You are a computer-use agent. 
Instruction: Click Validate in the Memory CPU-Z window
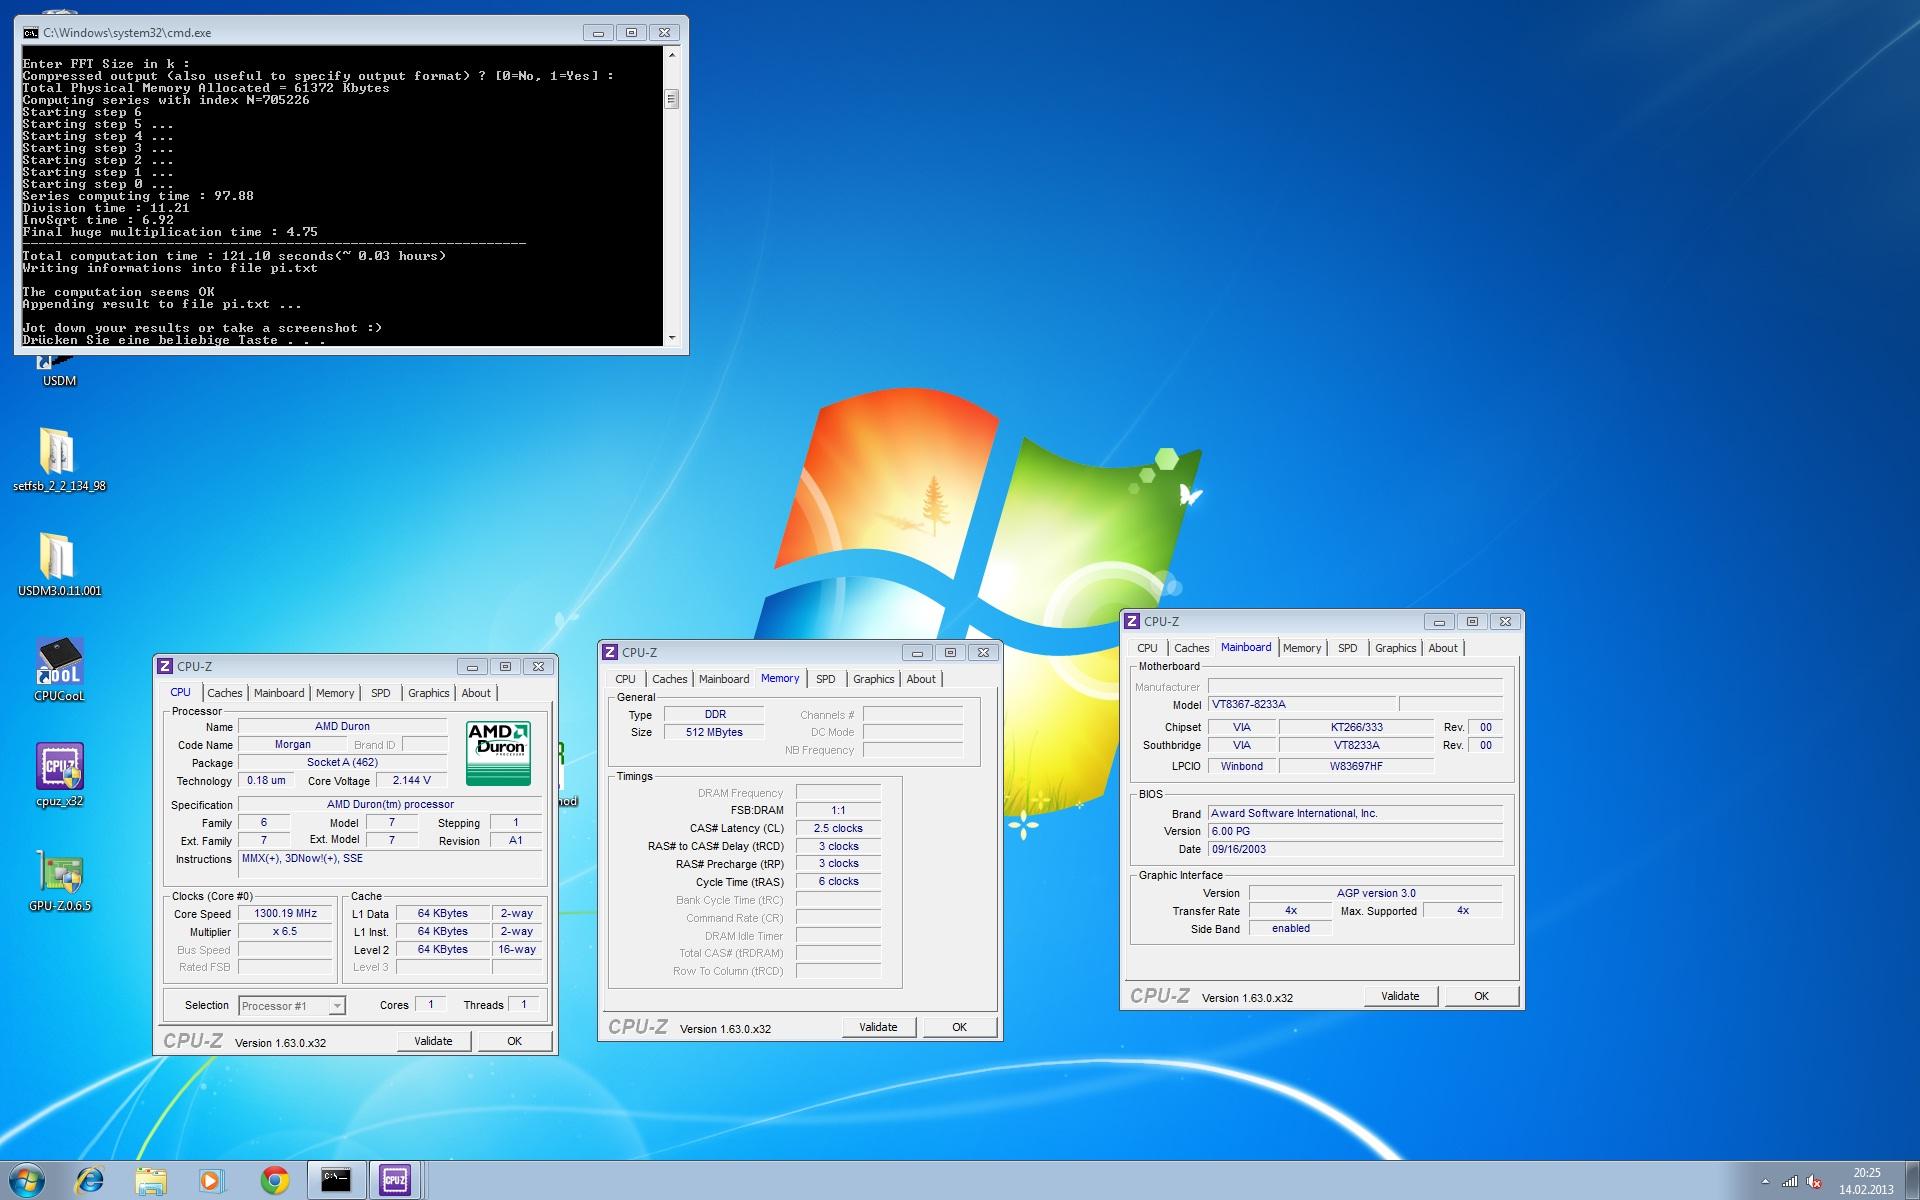pos(878,1027)
